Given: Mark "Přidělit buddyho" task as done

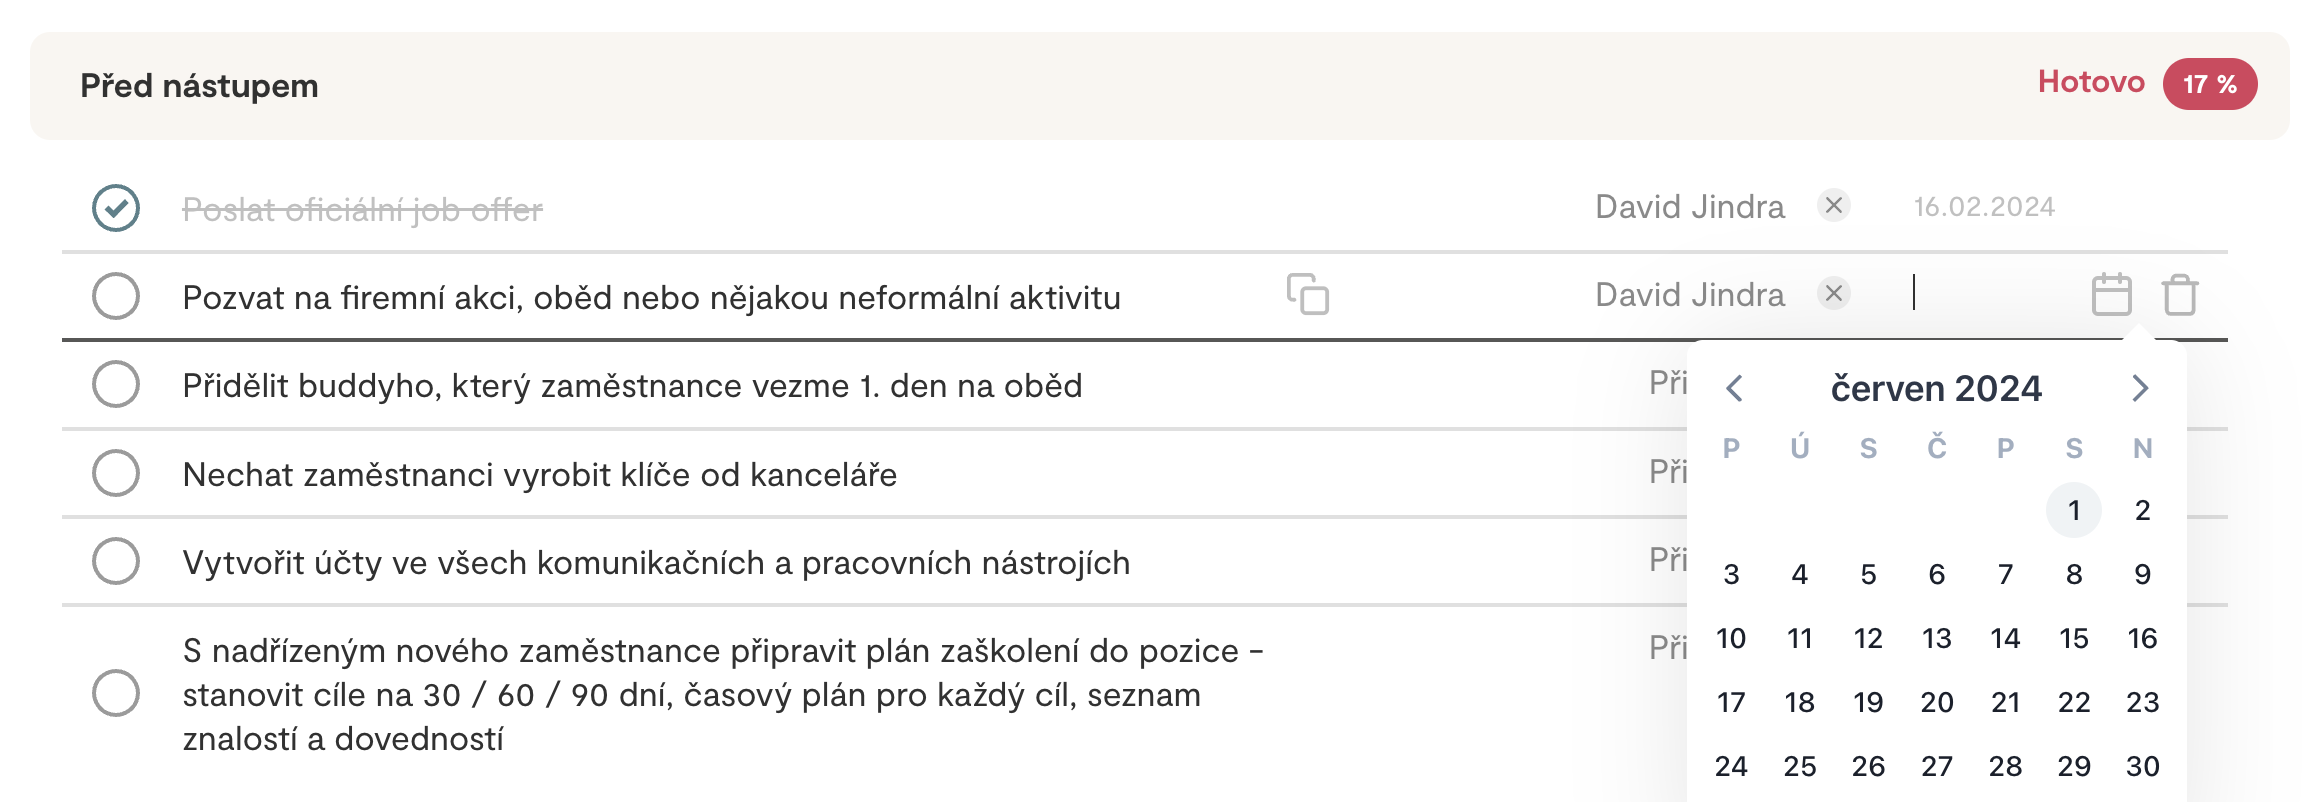Looking at the screenshot, I should tap(116, 384).
